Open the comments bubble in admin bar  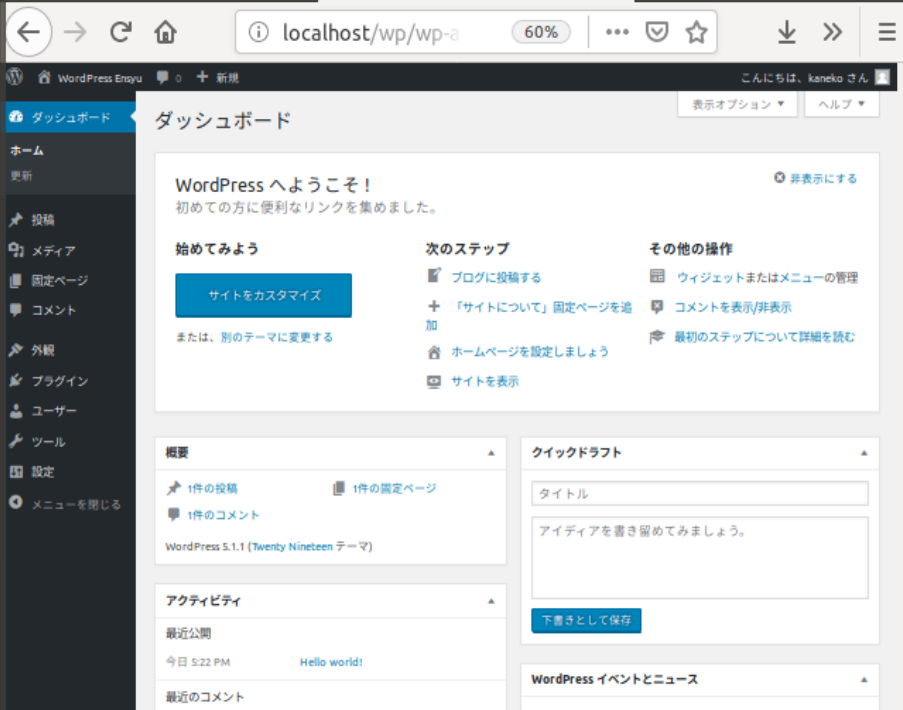point(169,78)
